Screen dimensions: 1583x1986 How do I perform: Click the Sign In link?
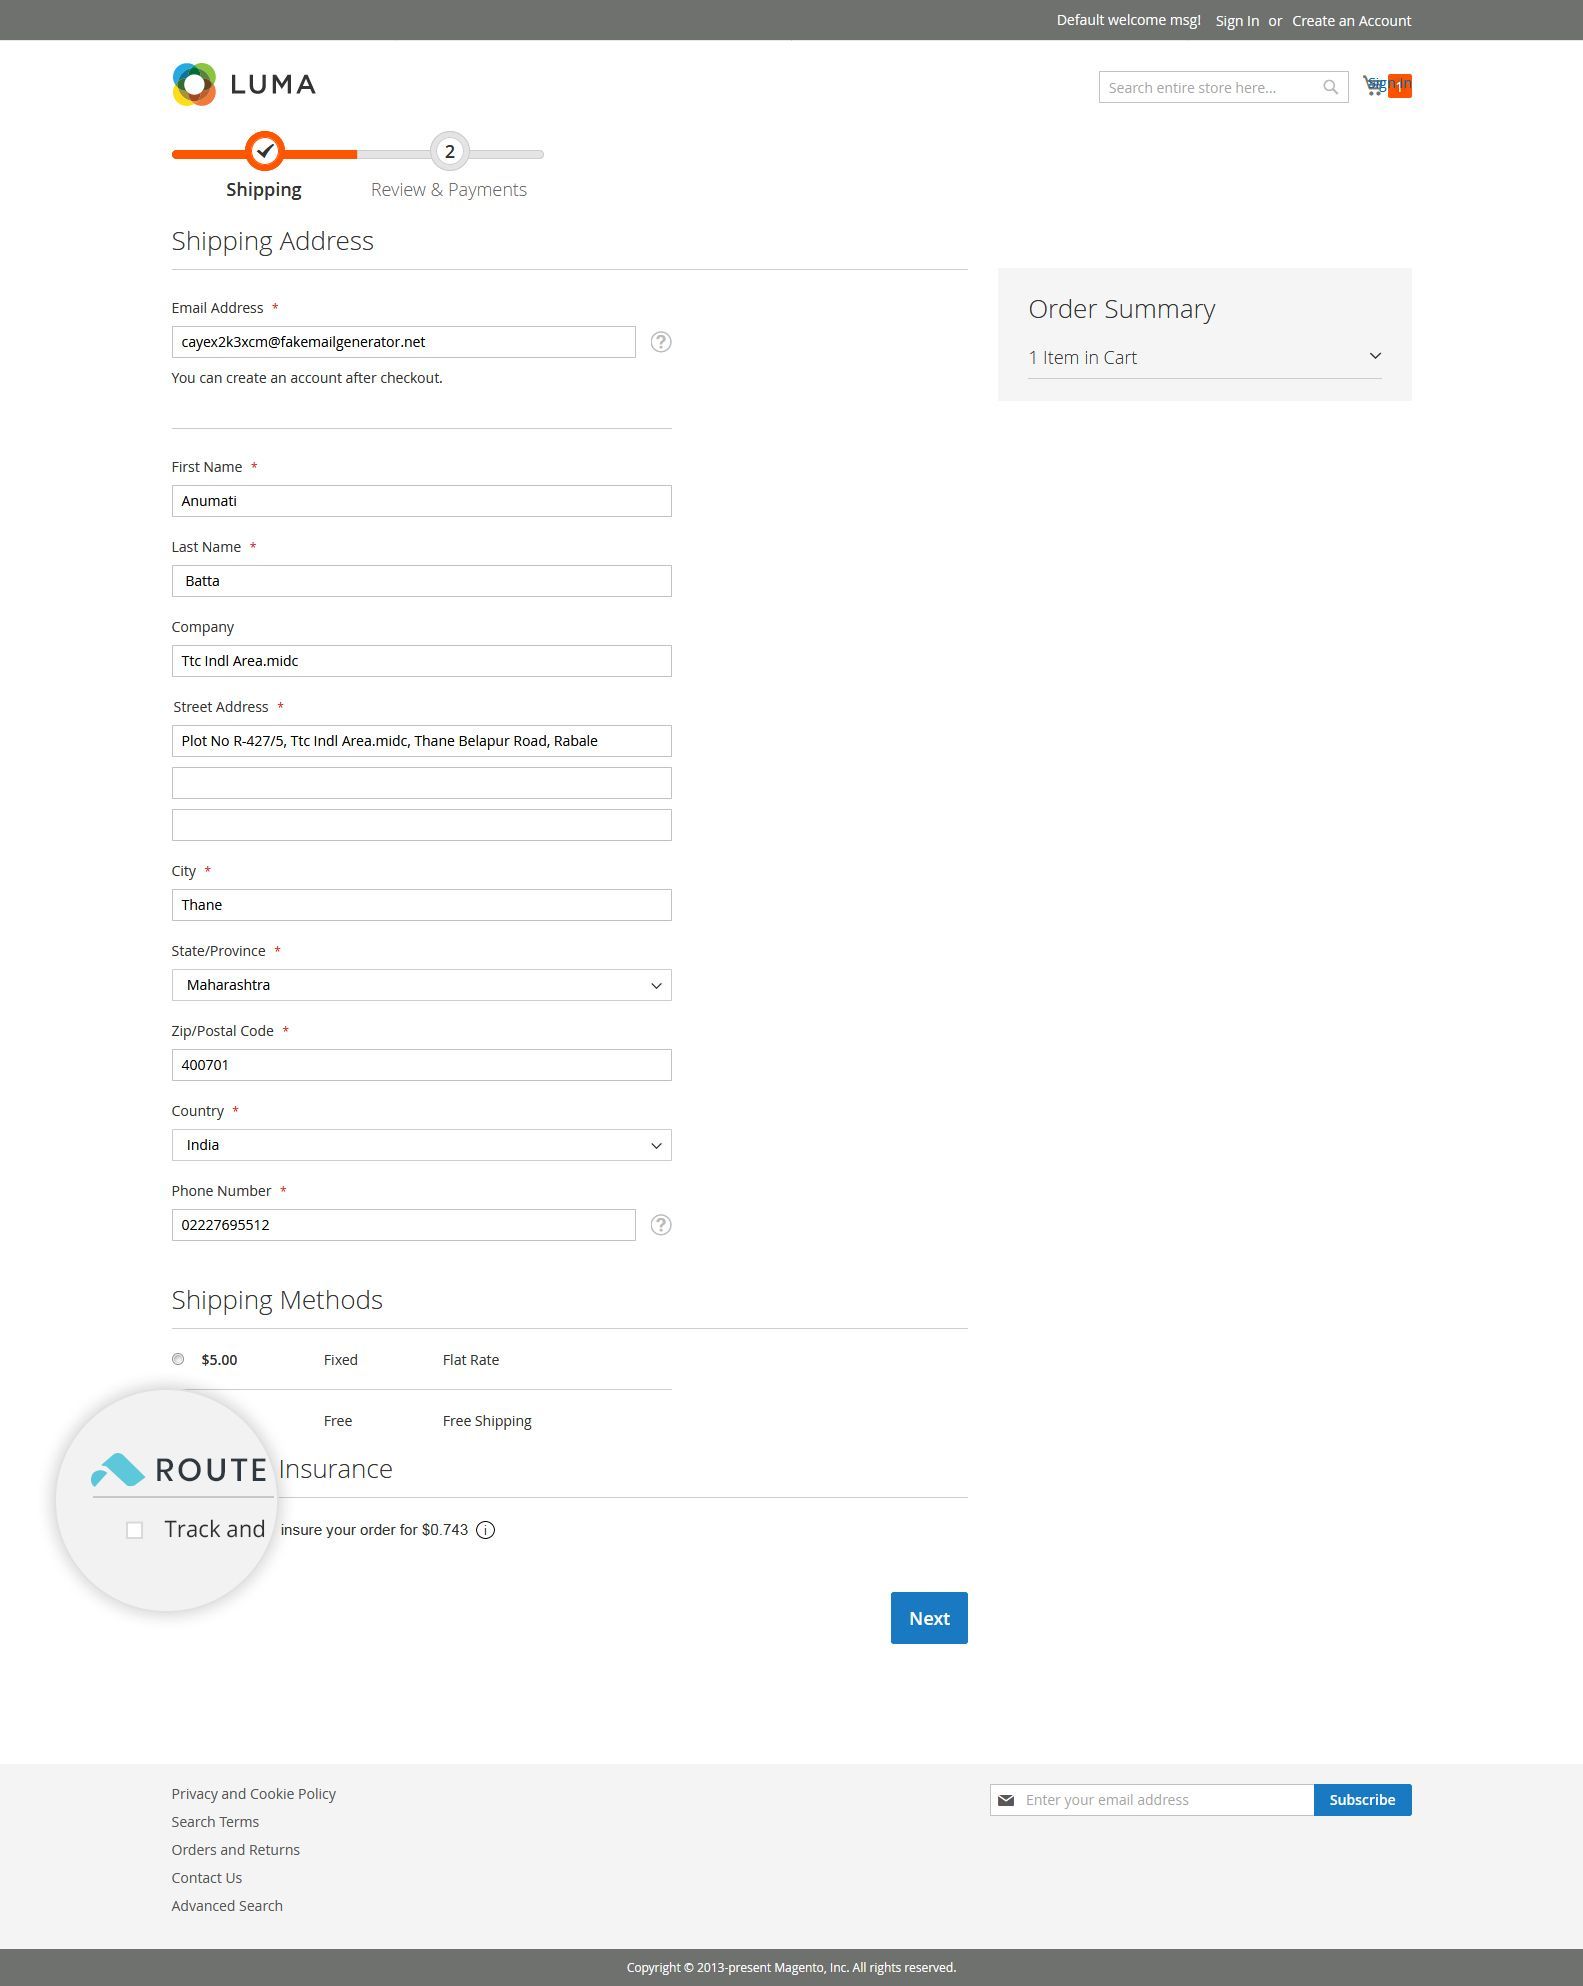(1237, 21)
